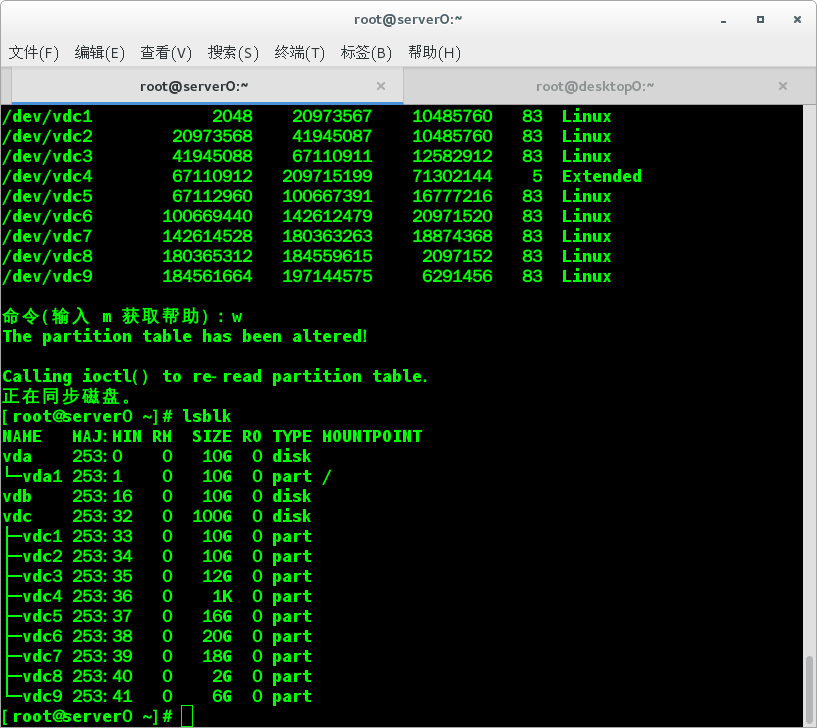The height and width of the screenshot is (728, 817).
Task: Click the /dev/vdc1 fdisk row
Action: 306,116
